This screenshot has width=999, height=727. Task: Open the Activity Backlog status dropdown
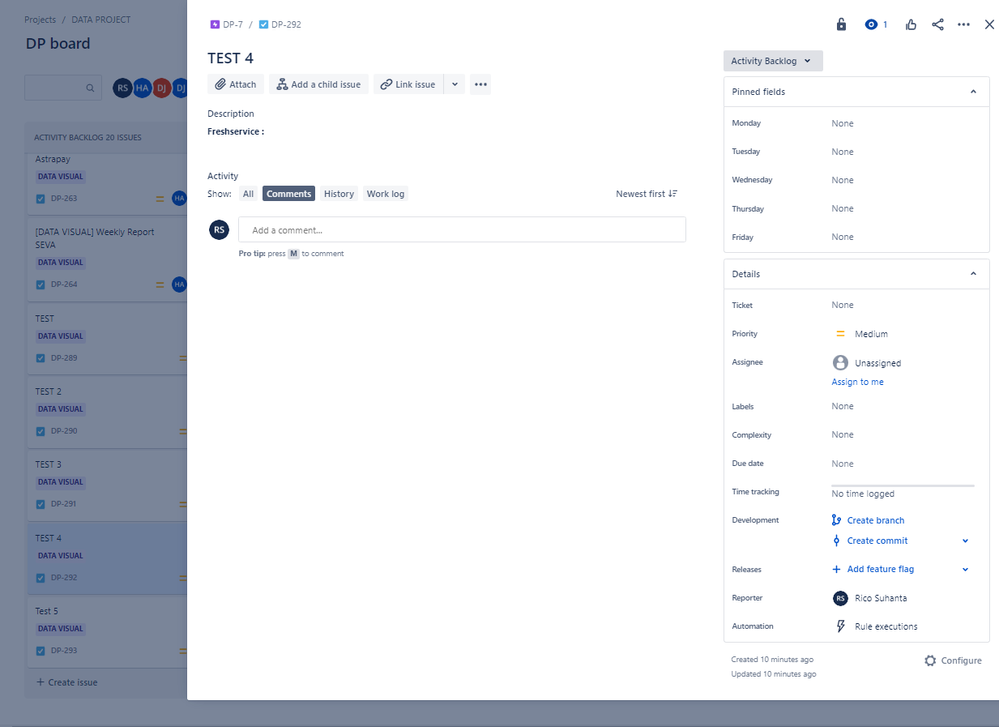773,61
